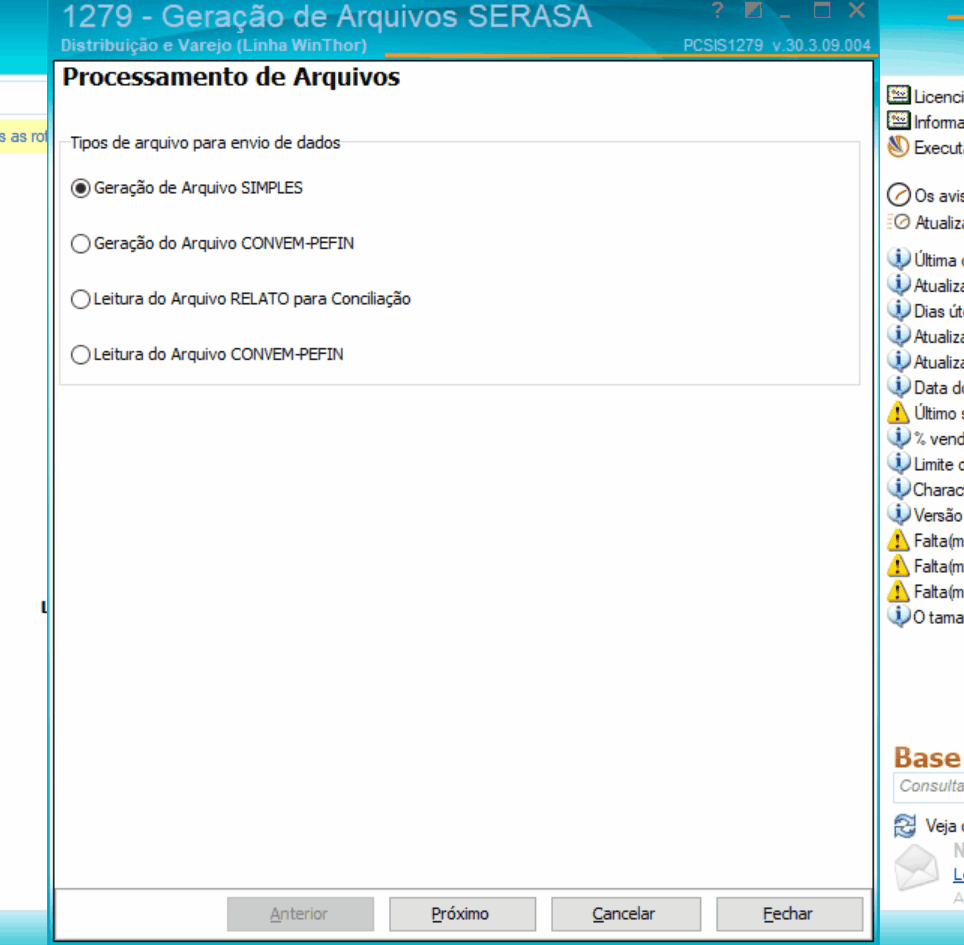Click the Informa... icon in side panel
Screen dimensions: 964x945
coord(898,121)
